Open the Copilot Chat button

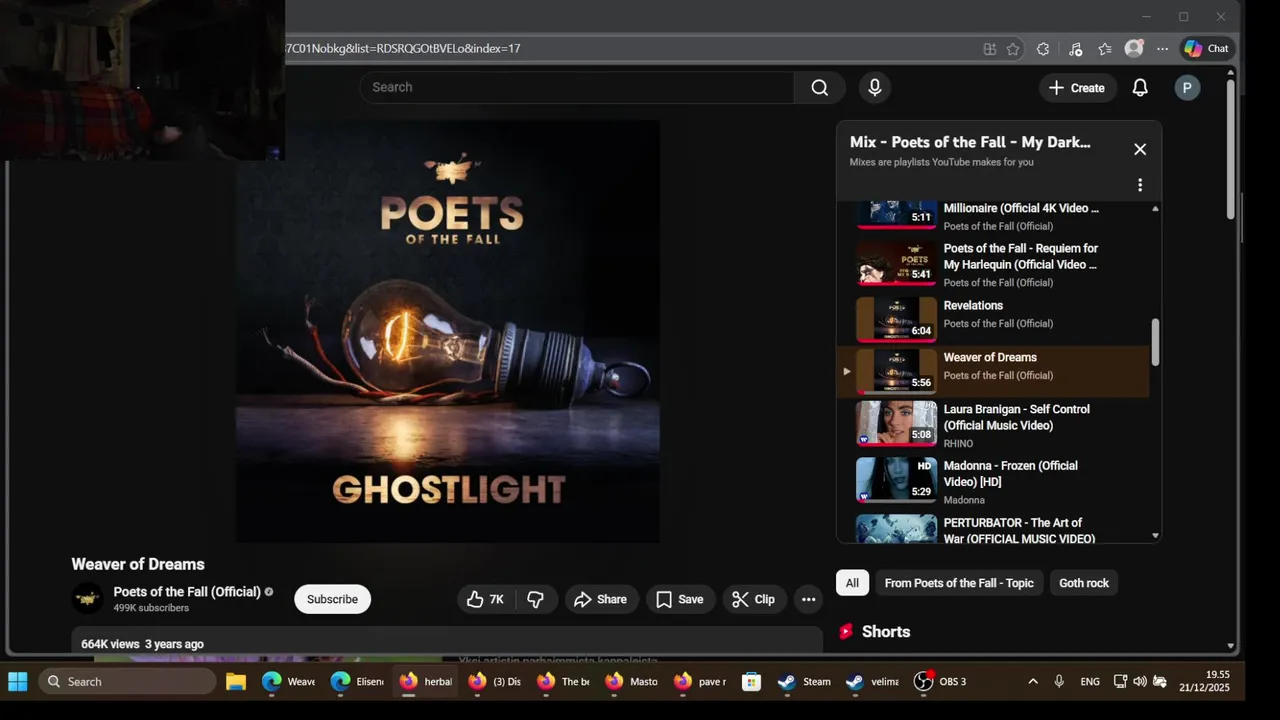pos(1206,48)
